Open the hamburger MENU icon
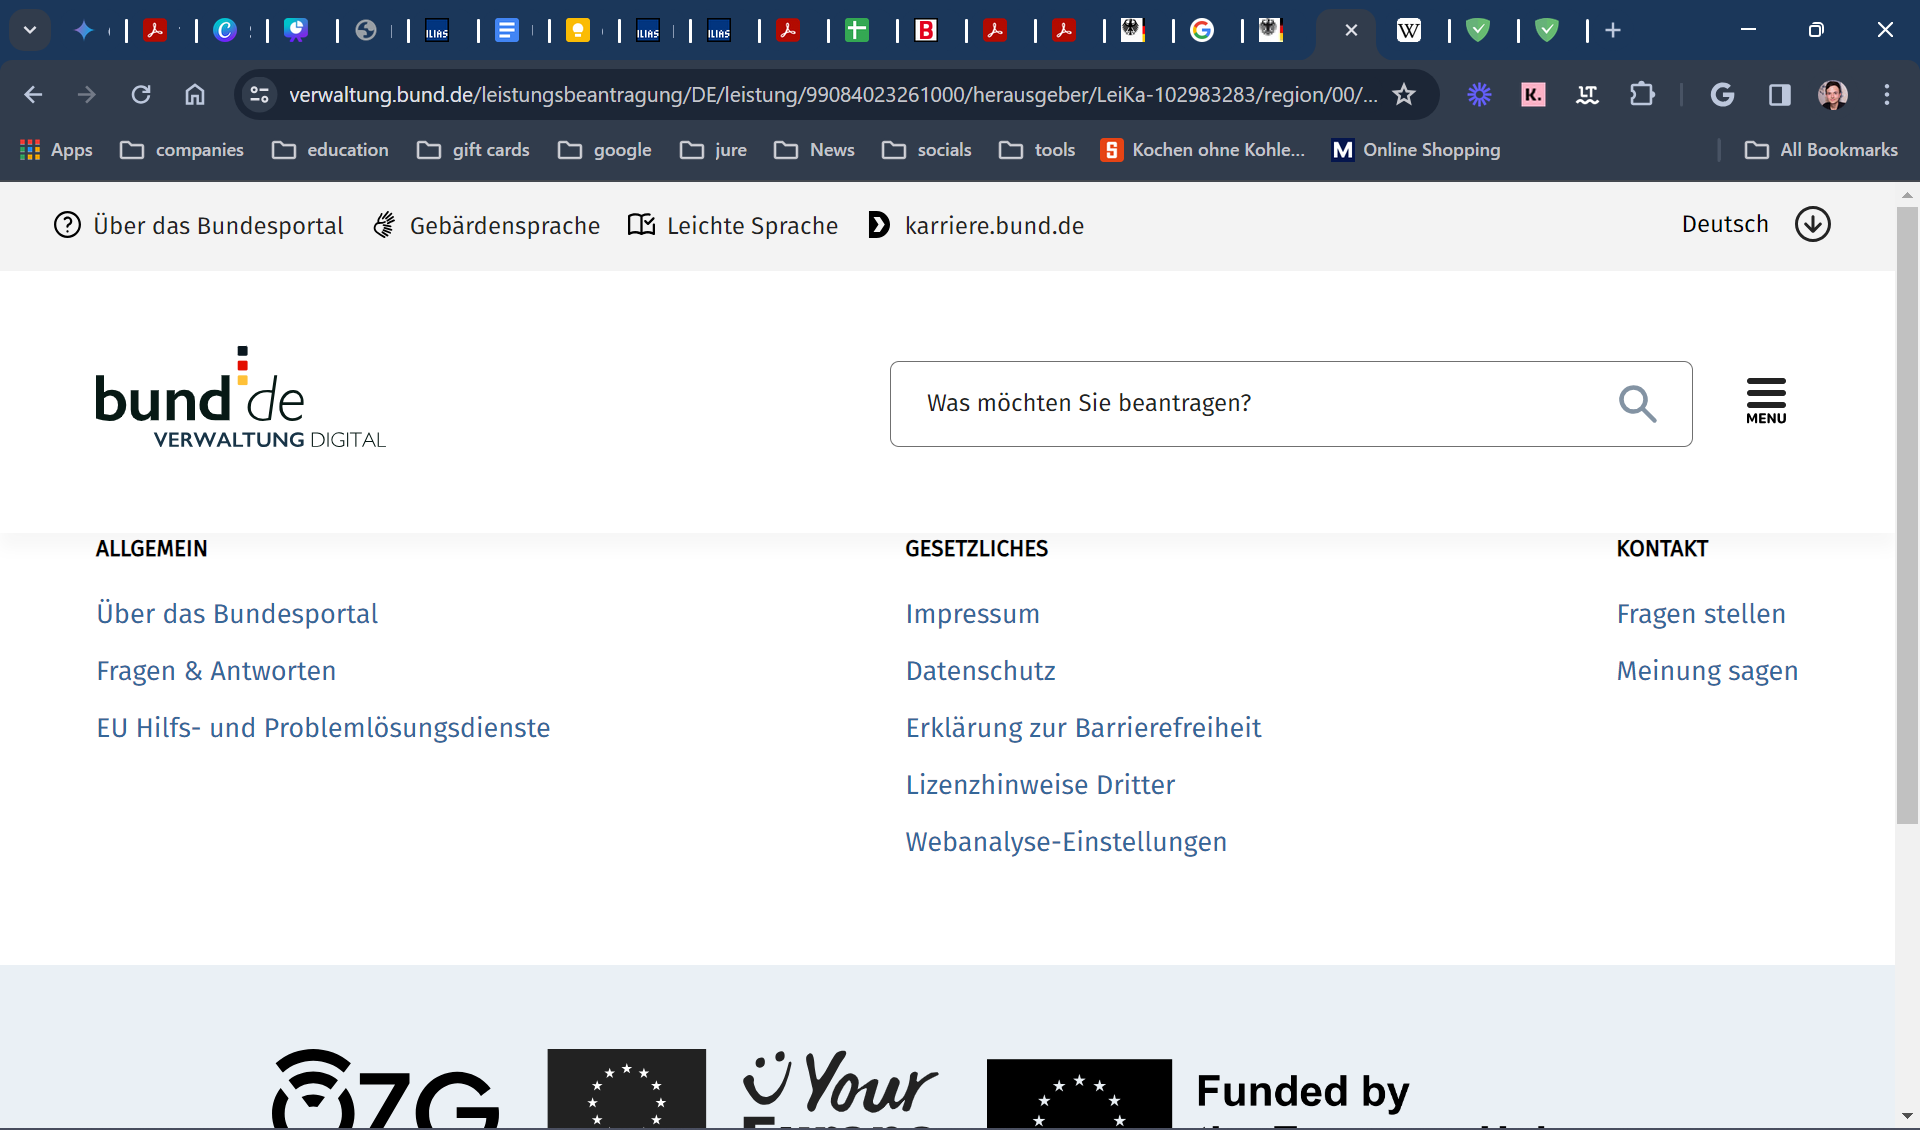This screenshot has height=1130, width=1920. pyautogui.click(x=1766, y=402)
